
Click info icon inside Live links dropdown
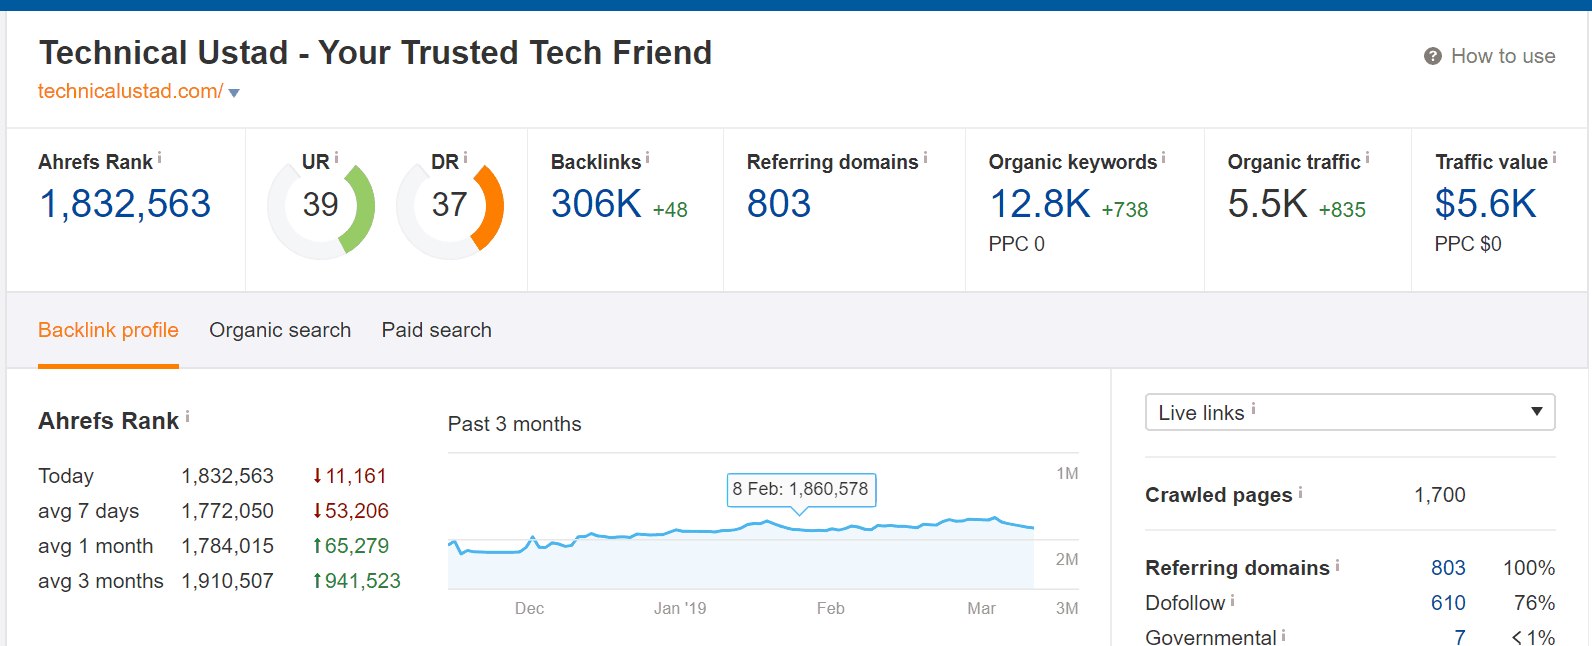[x=1253, y=409]
